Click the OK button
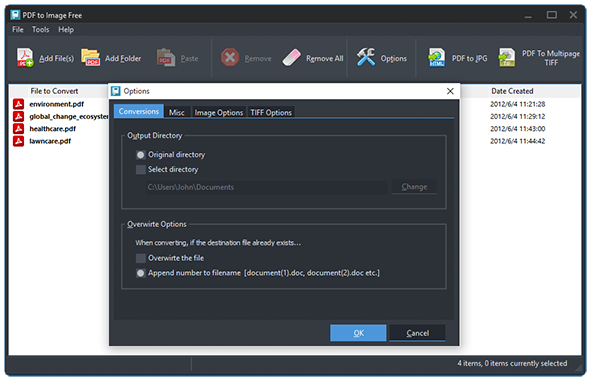The height and width of the screenshot is (380, 590). point(358,333)
